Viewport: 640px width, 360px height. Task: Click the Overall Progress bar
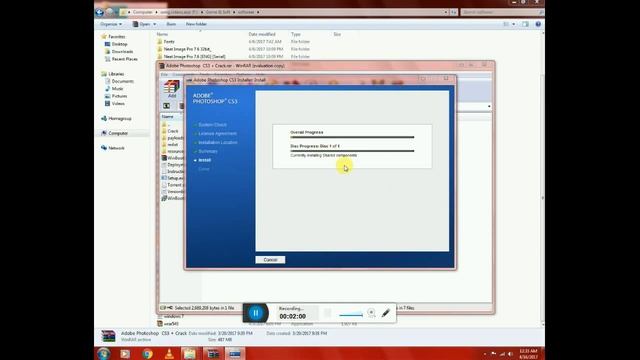352,138
